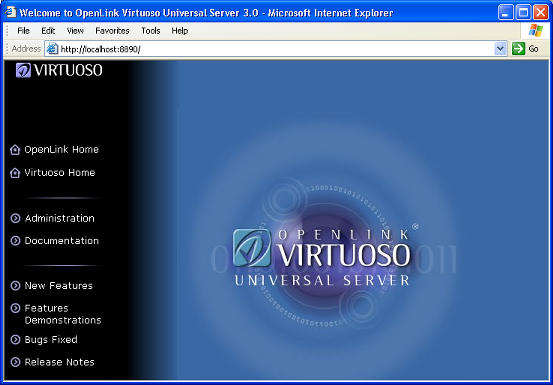553x385 pixels.
Task: Click the page icon in the address bar
Action: click(x=52, y=49)
